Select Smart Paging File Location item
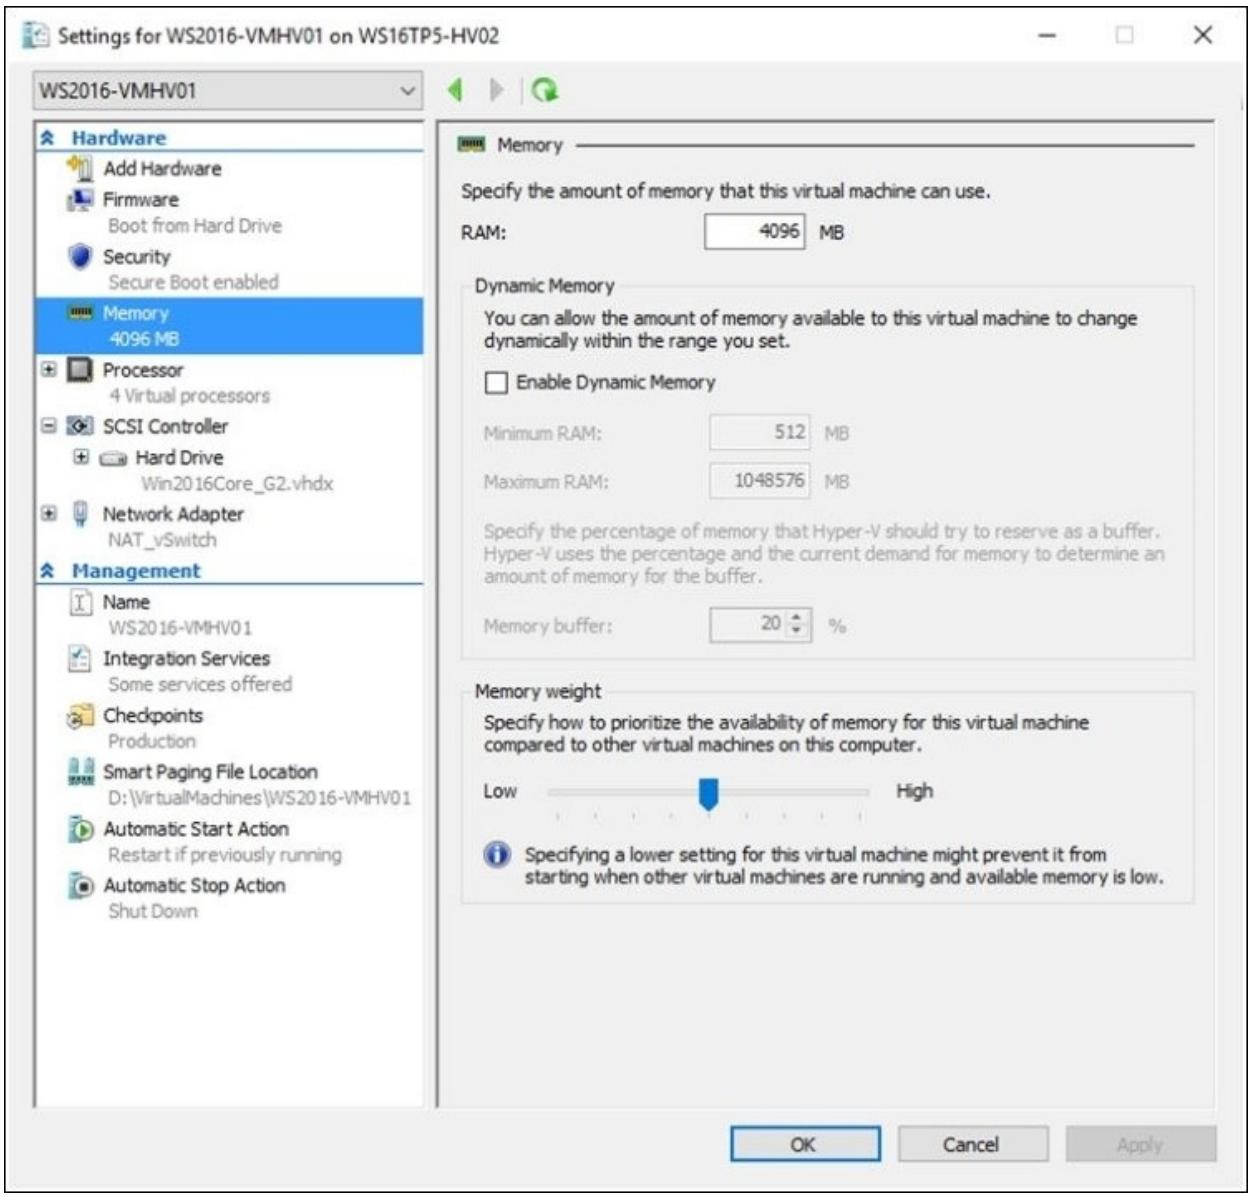This screenshot has height=1197, width=1253. 210,772
